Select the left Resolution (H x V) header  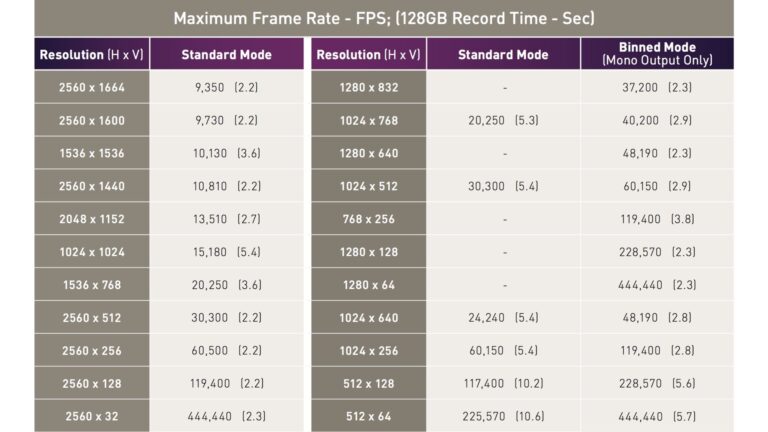[92, 54]
